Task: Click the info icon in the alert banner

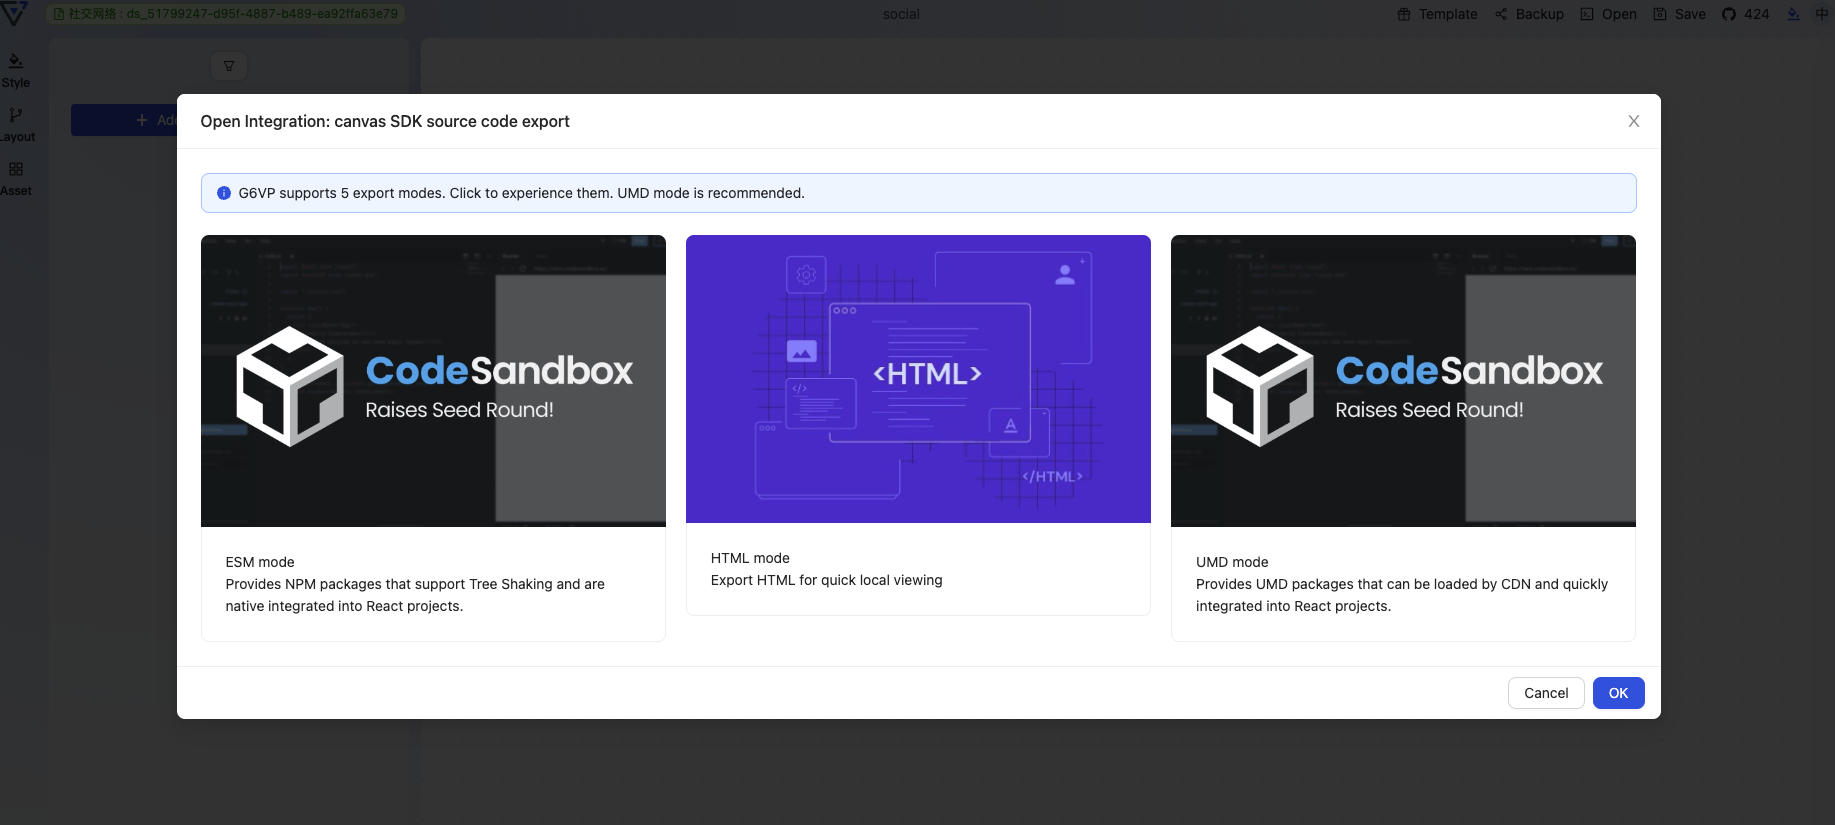Action: pos(224,193)
